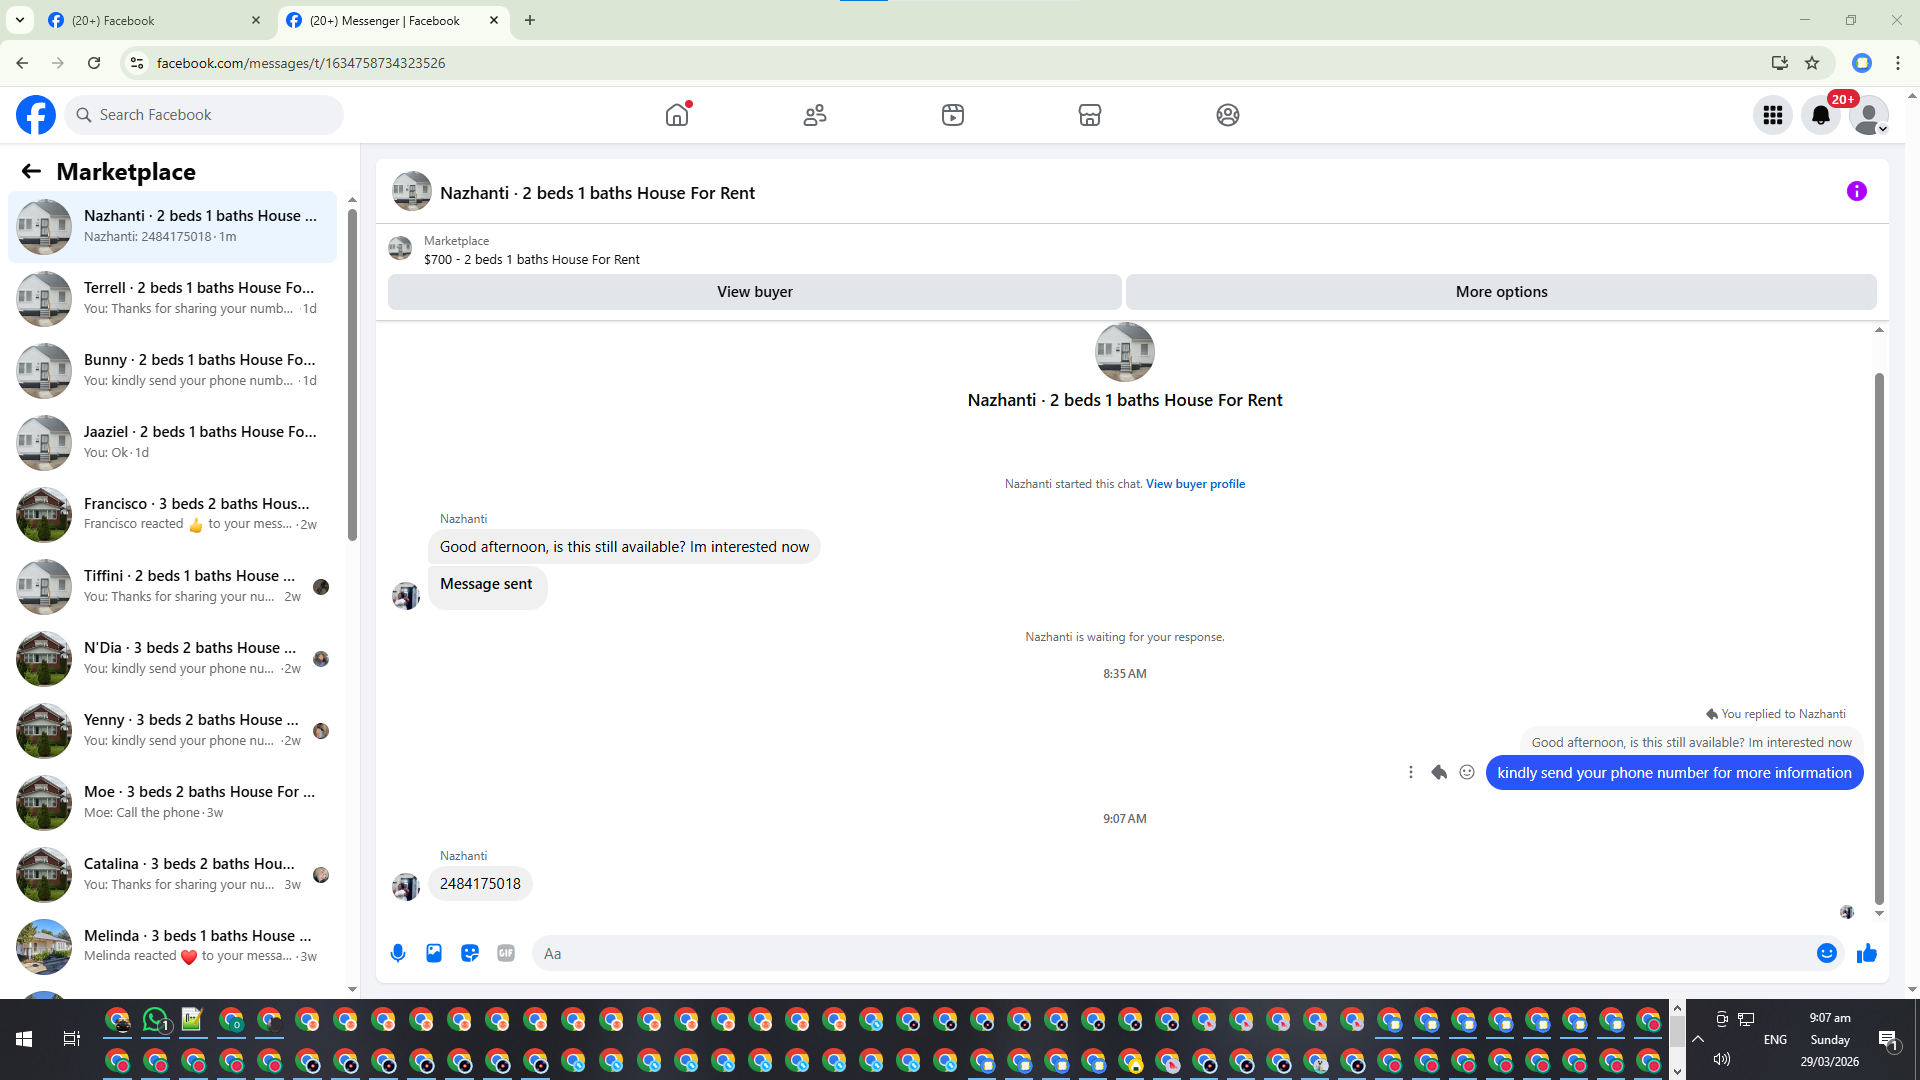
Task: Click the browser address bar URL
Action: pyautogui.click(x=301, y=63)
